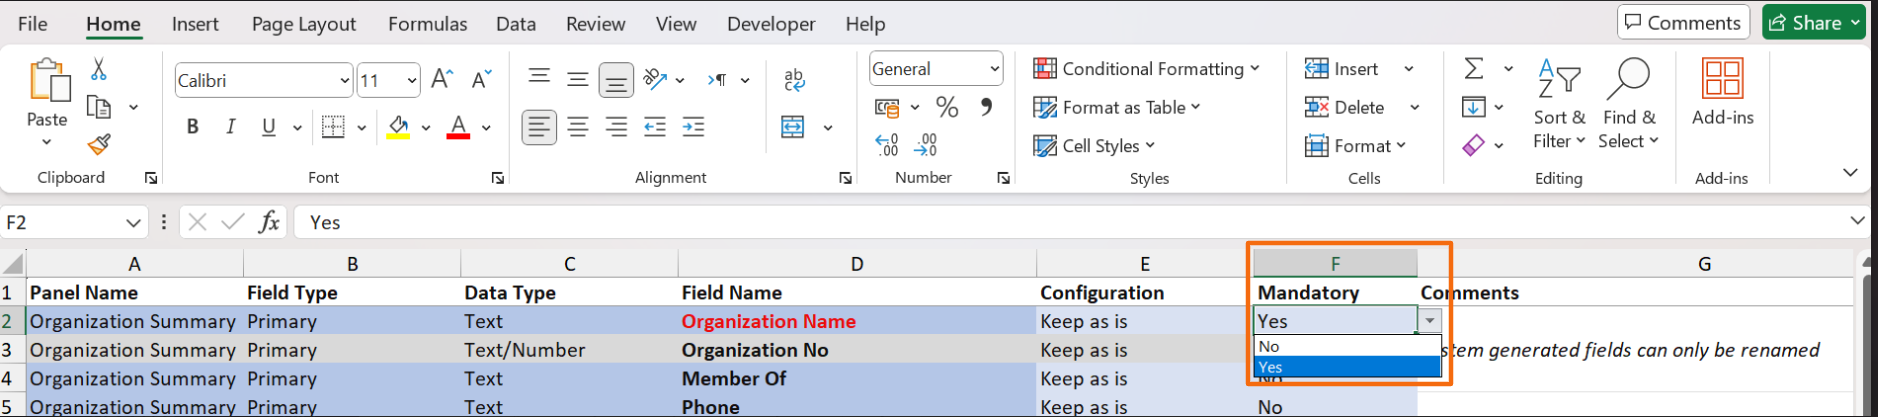Switch to the Formulas tab
Screen dimensions: 1878x417
pos(427,24)
